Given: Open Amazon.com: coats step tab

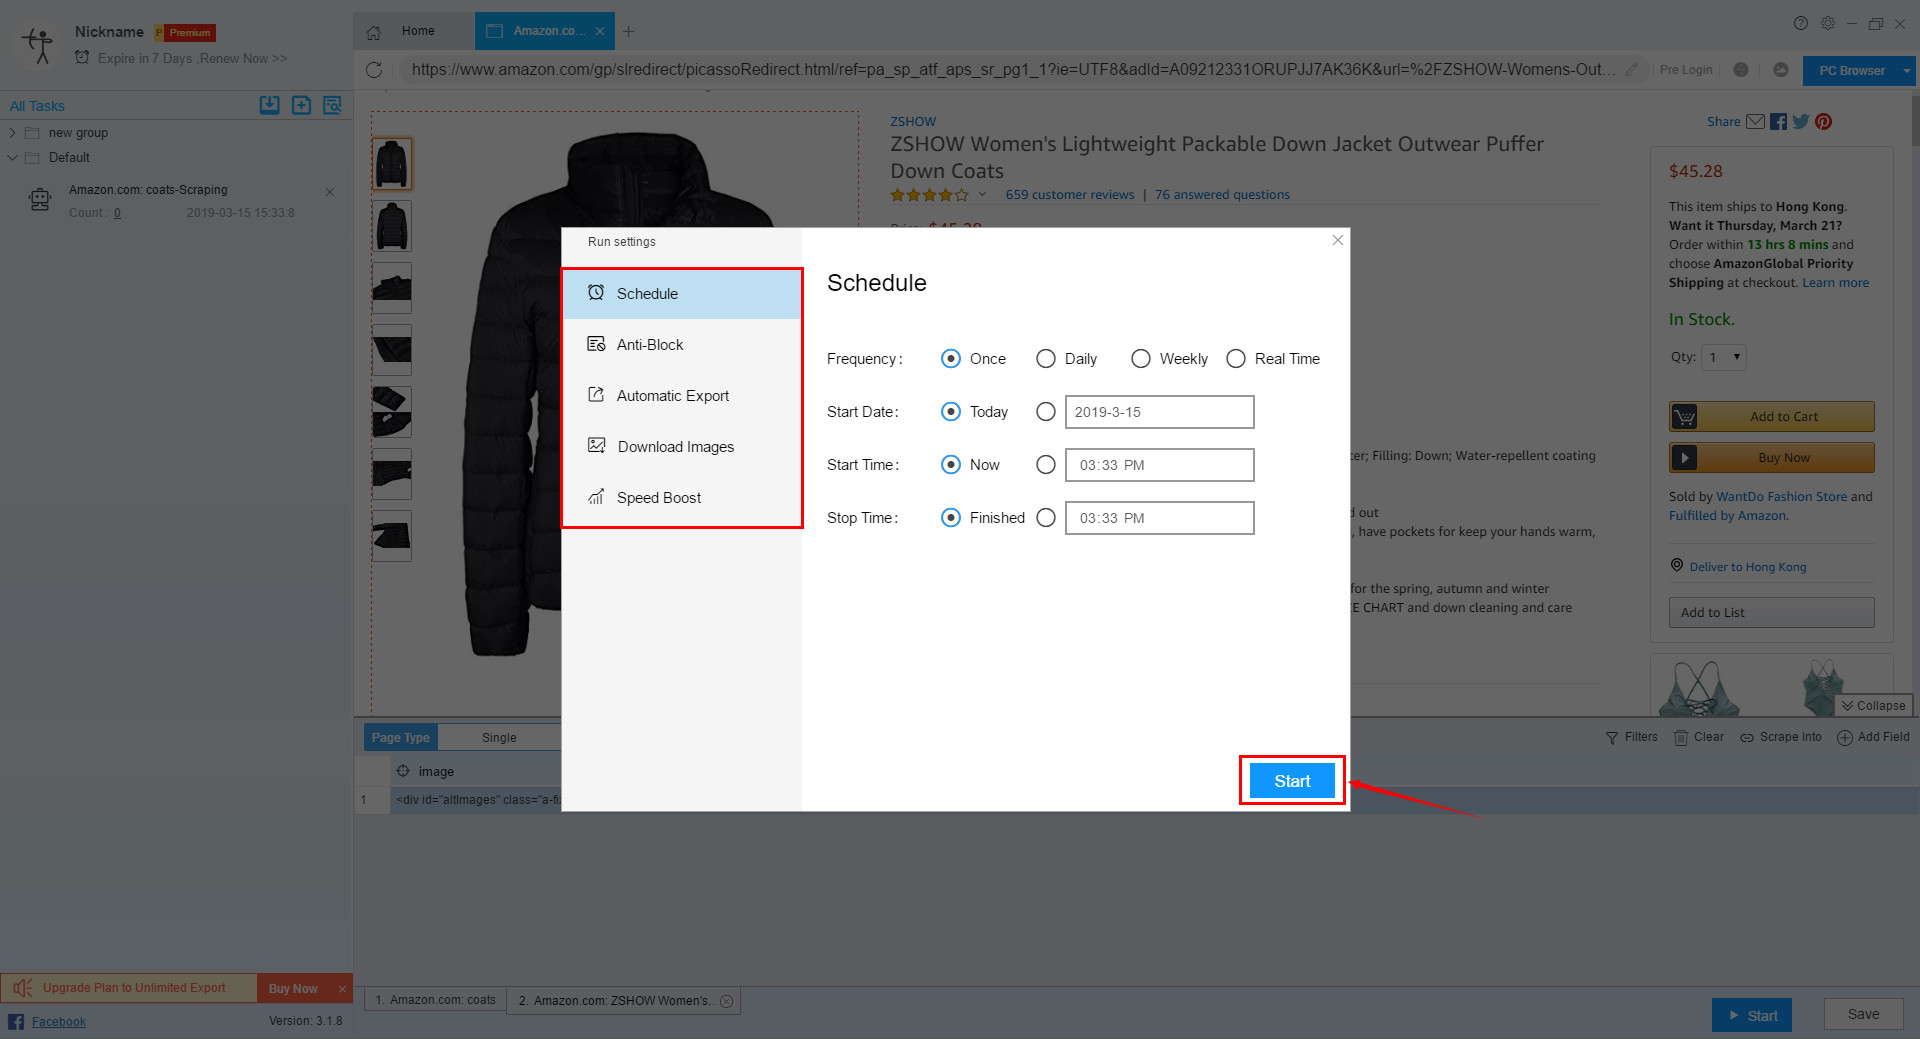Looking at the screenshot, I should tap(436, 1000).
